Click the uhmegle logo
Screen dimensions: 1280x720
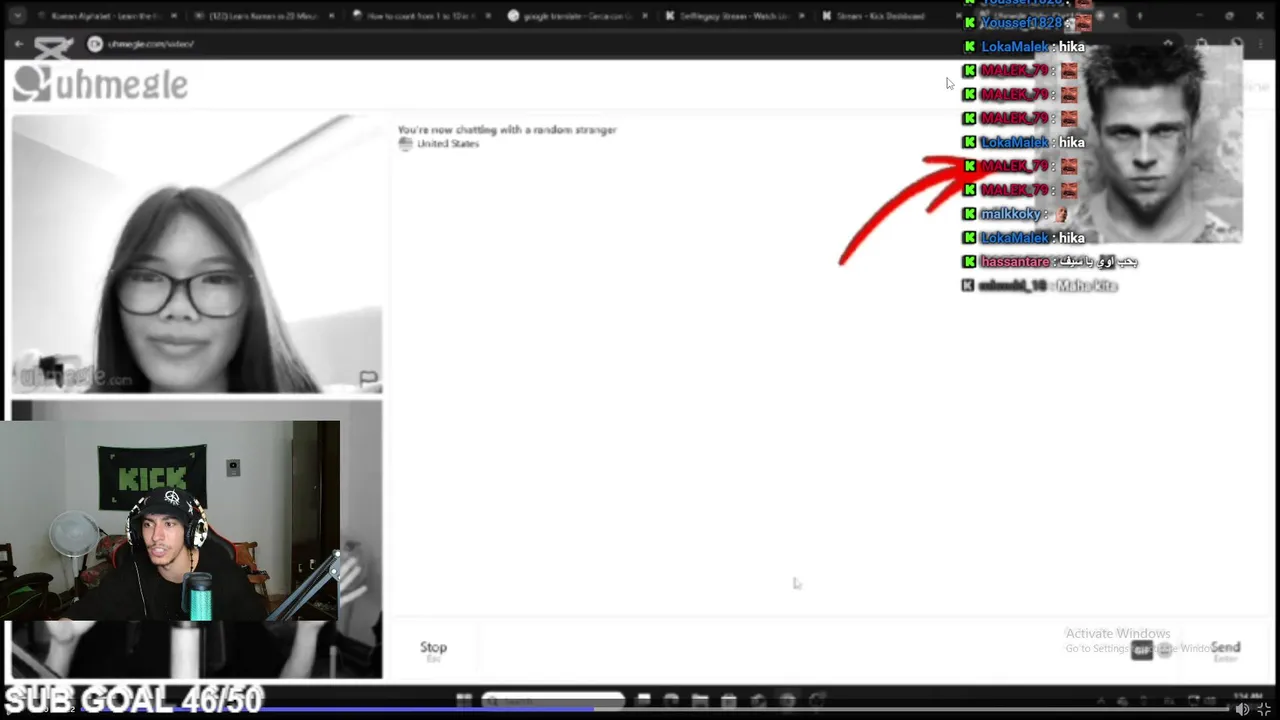click(100, 85)
